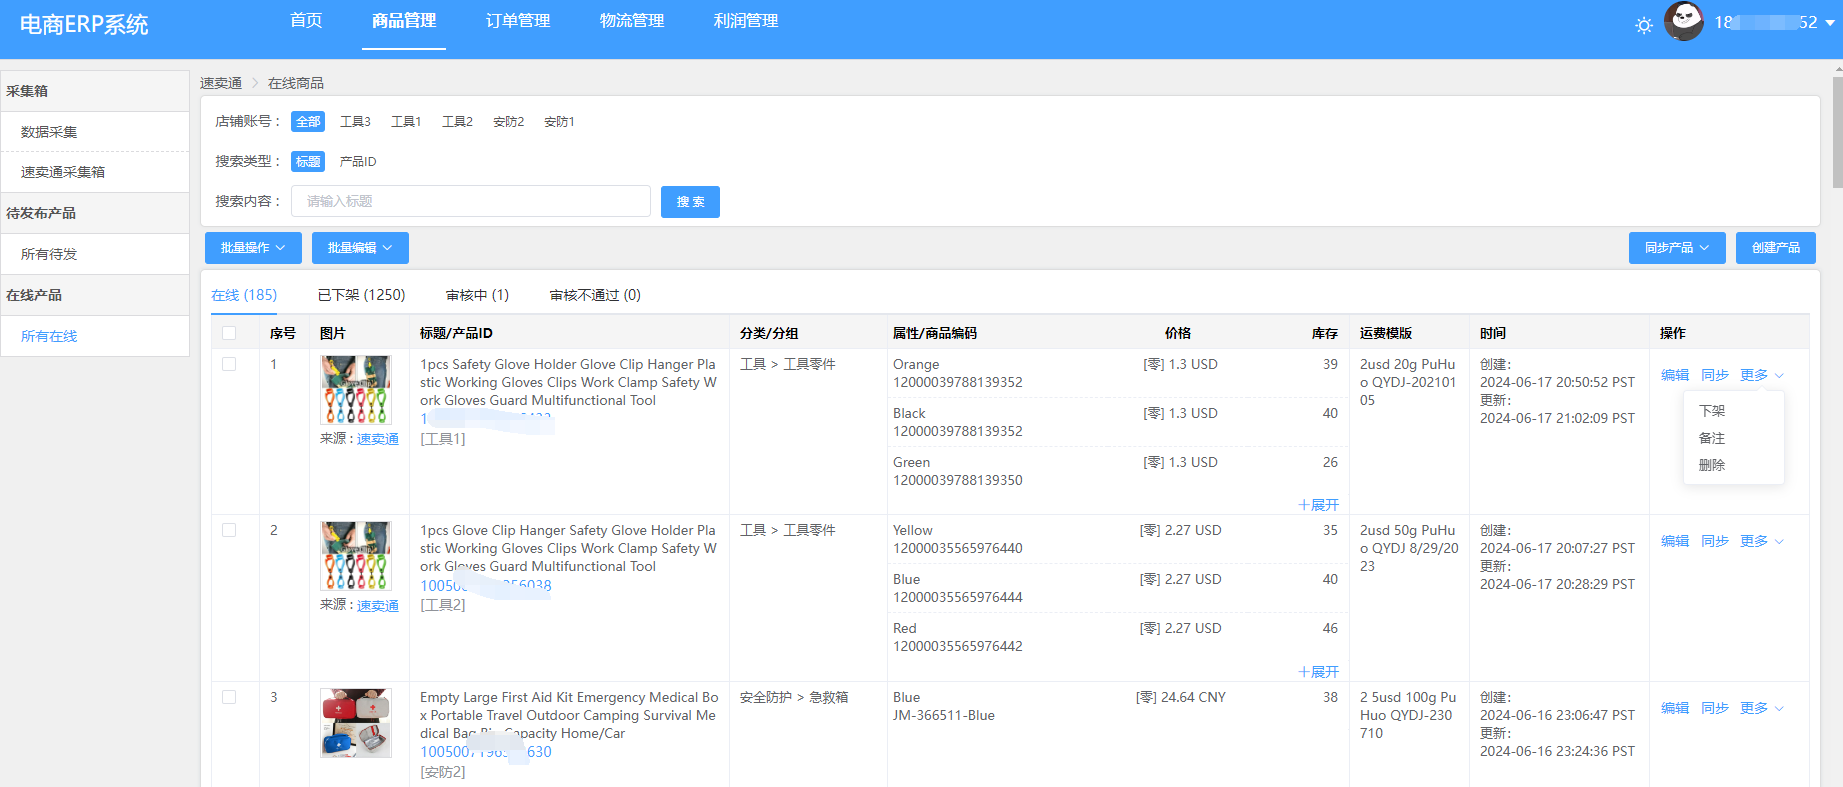Switch to the 审核中 (1) tab

coord(477,295)
